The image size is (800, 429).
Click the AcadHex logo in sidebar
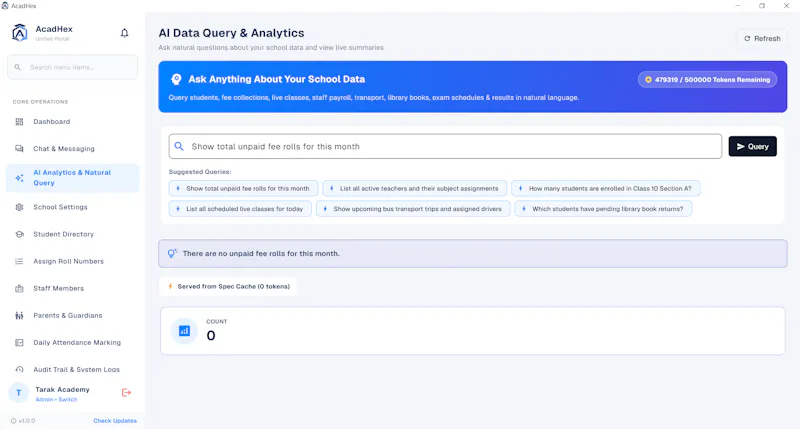[19, 33]
